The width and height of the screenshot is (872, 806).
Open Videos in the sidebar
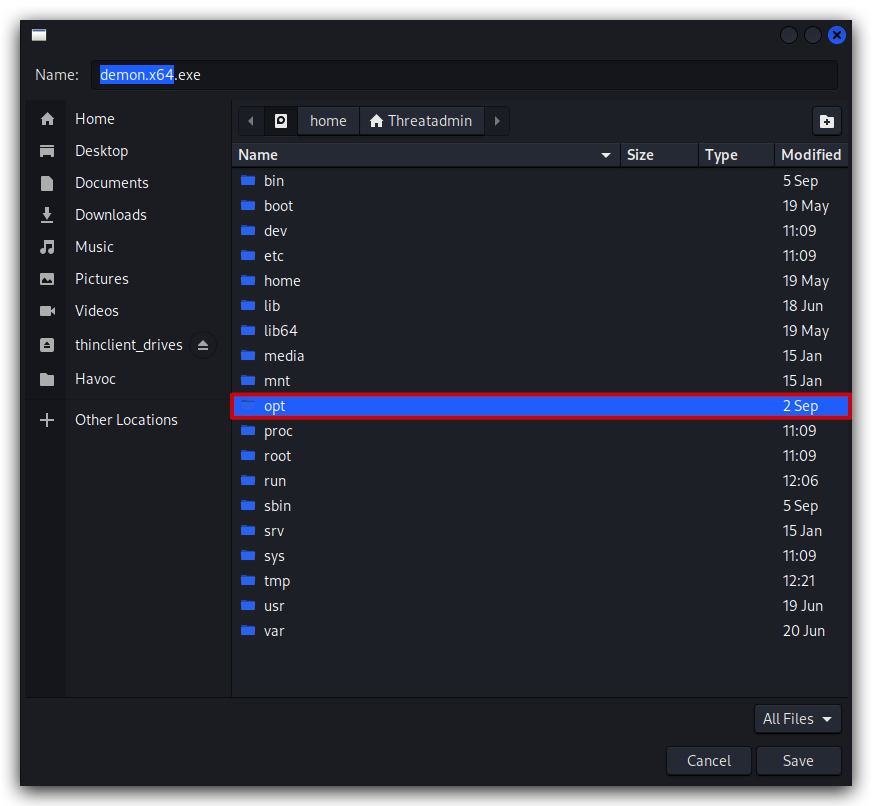pos(97,311)
